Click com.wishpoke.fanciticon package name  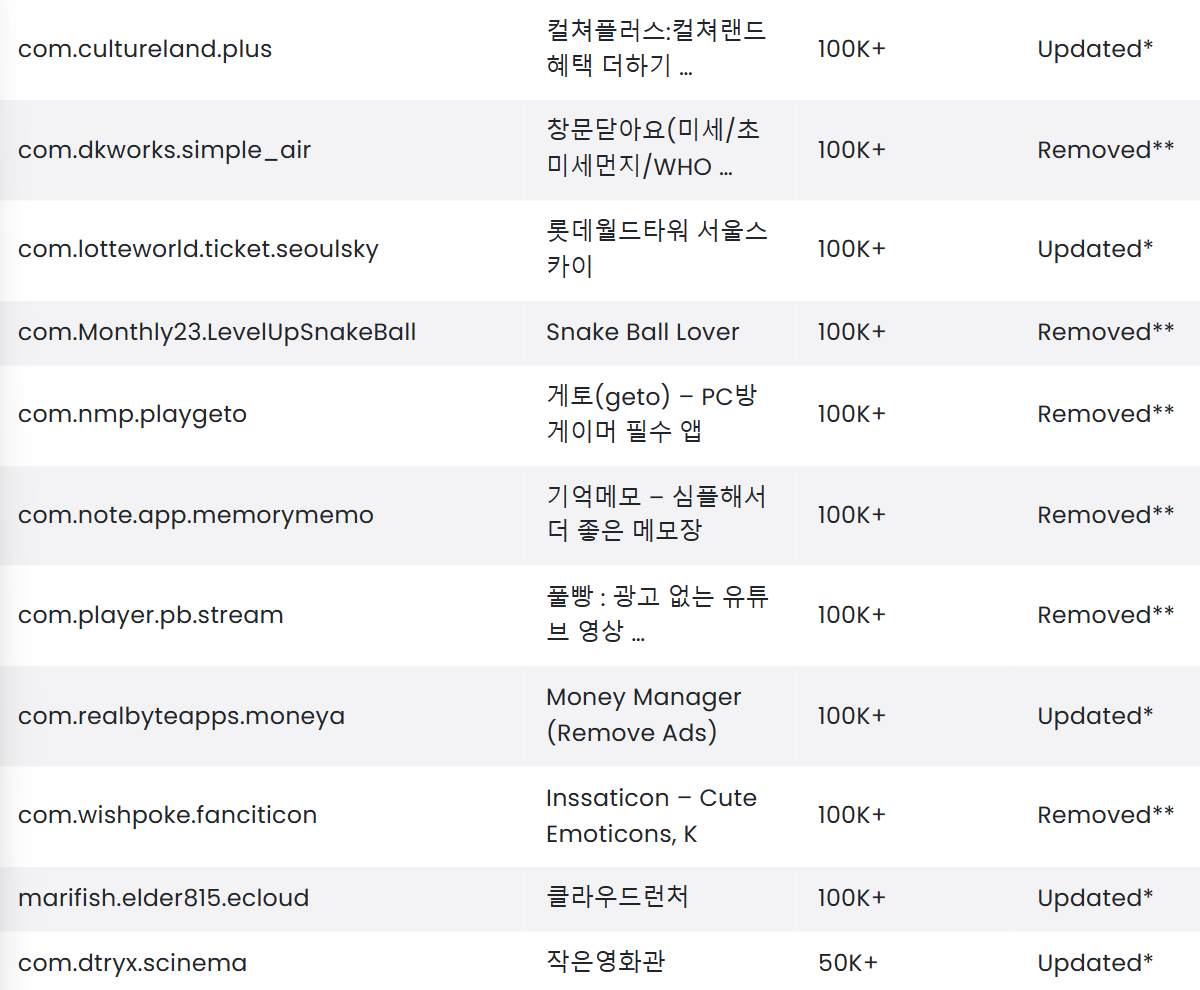pyautogui.click(x=167, y=815)
